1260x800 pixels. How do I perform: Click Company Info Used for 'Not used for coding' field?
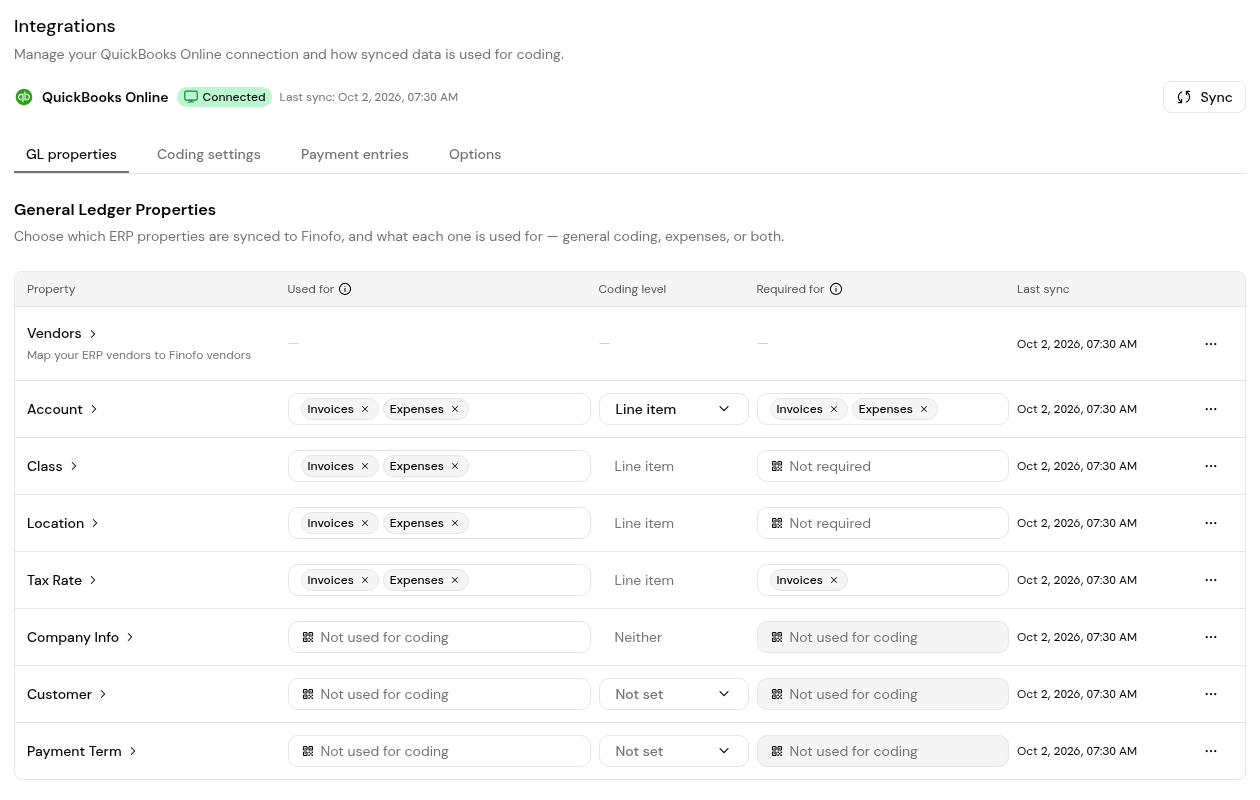tap(439, 637)
